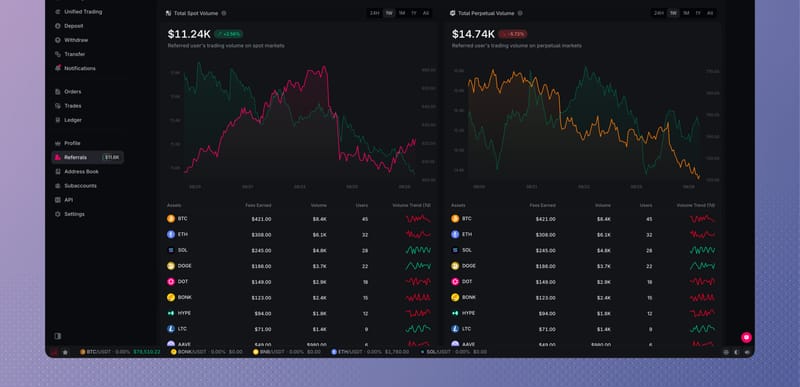This screenshot has width=800, height=387.
Task: Select 1Y range on Spot Volume chart
Action: pyautogui.click(x=414, y=13)
